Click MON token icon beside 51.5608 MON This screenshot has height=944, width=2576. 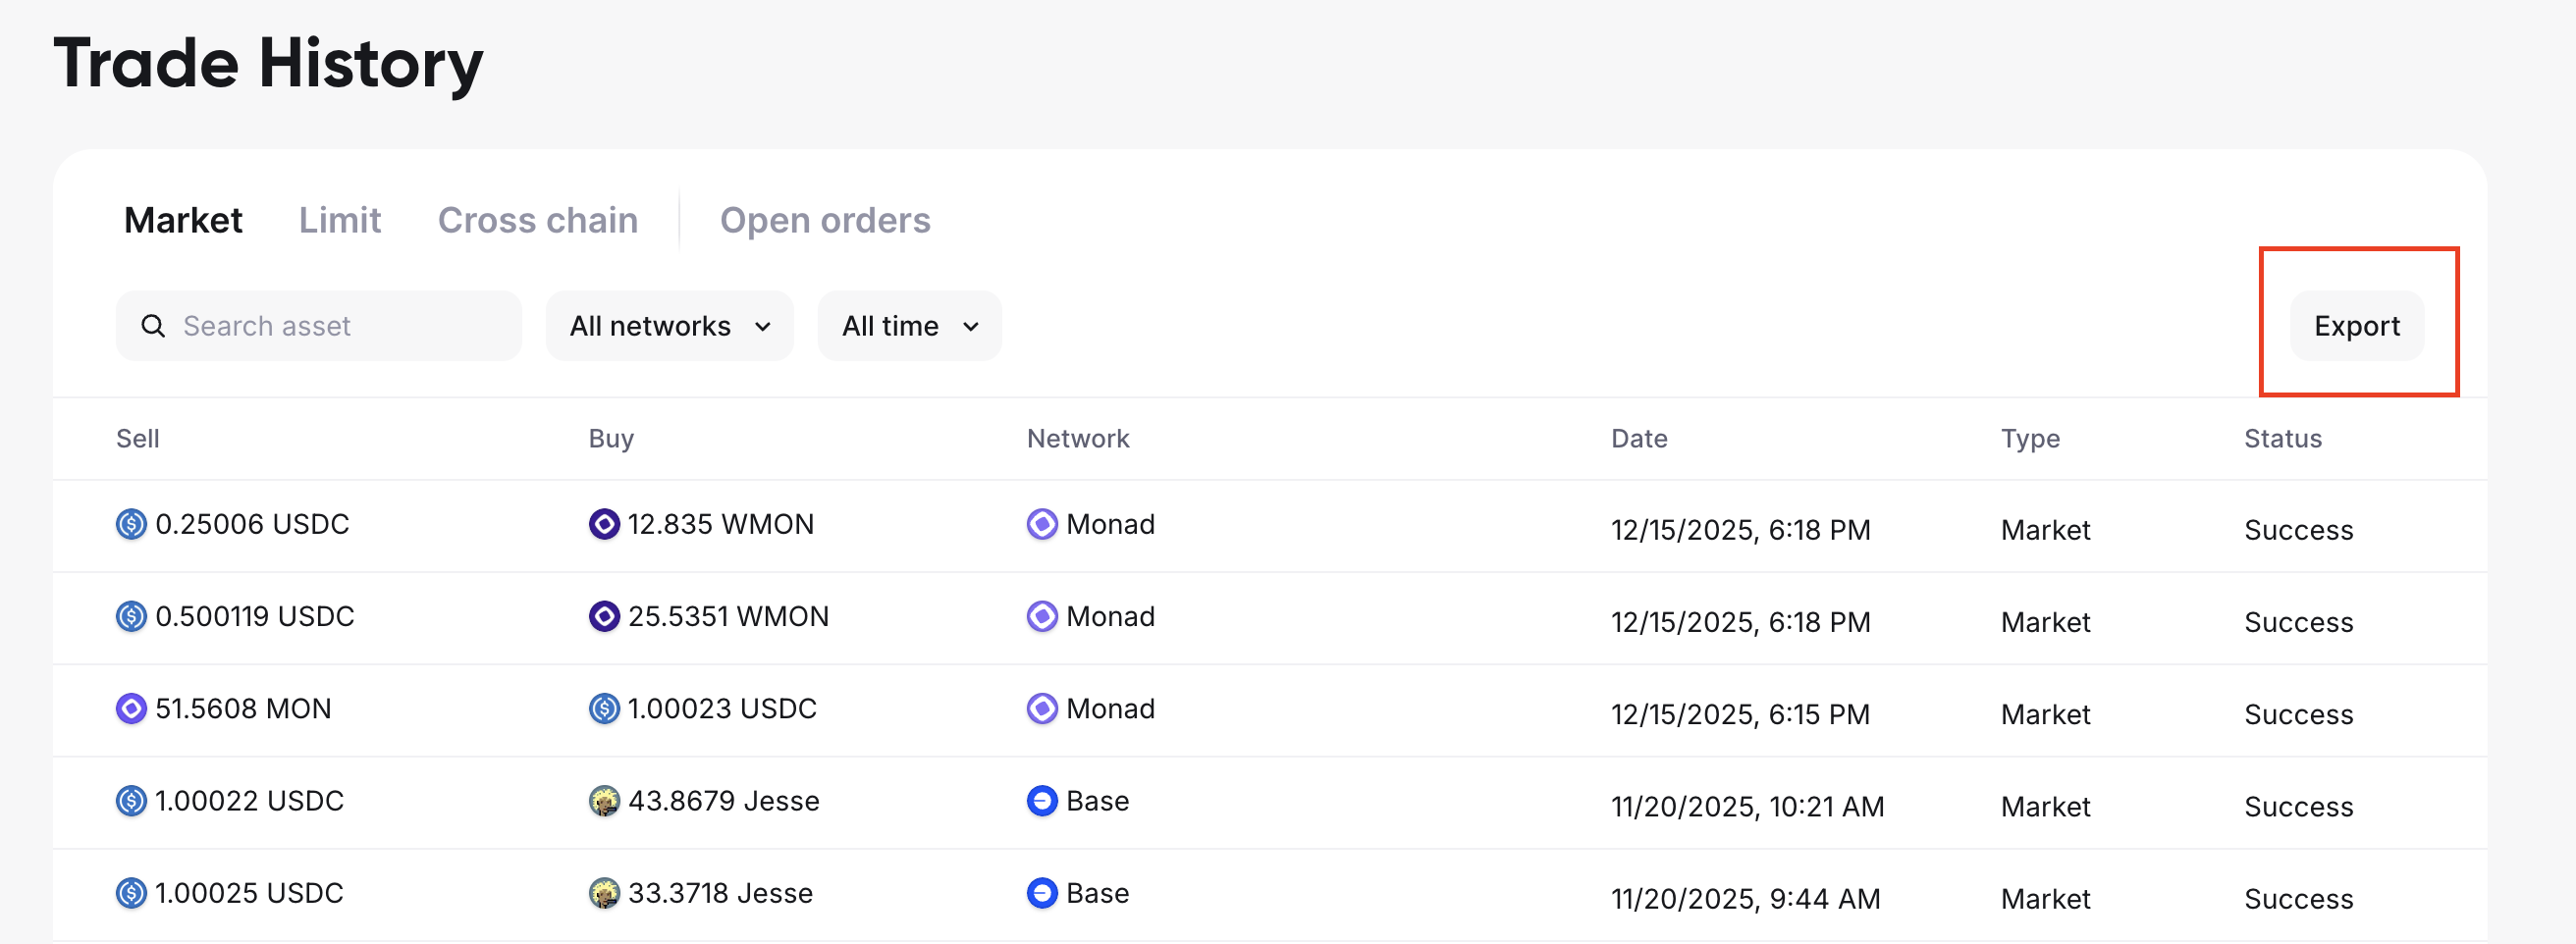click(131, 708)
